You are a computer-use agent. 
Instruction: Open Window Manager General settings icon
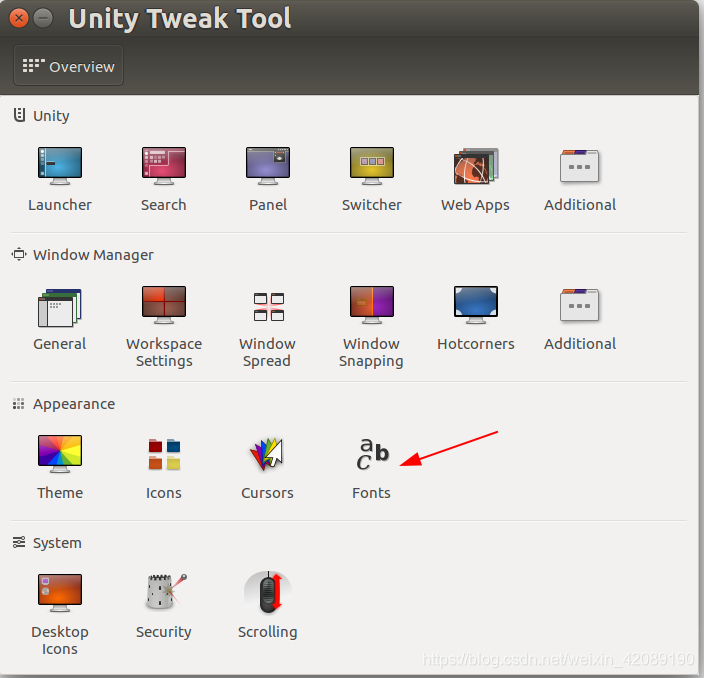click(60, 308)
